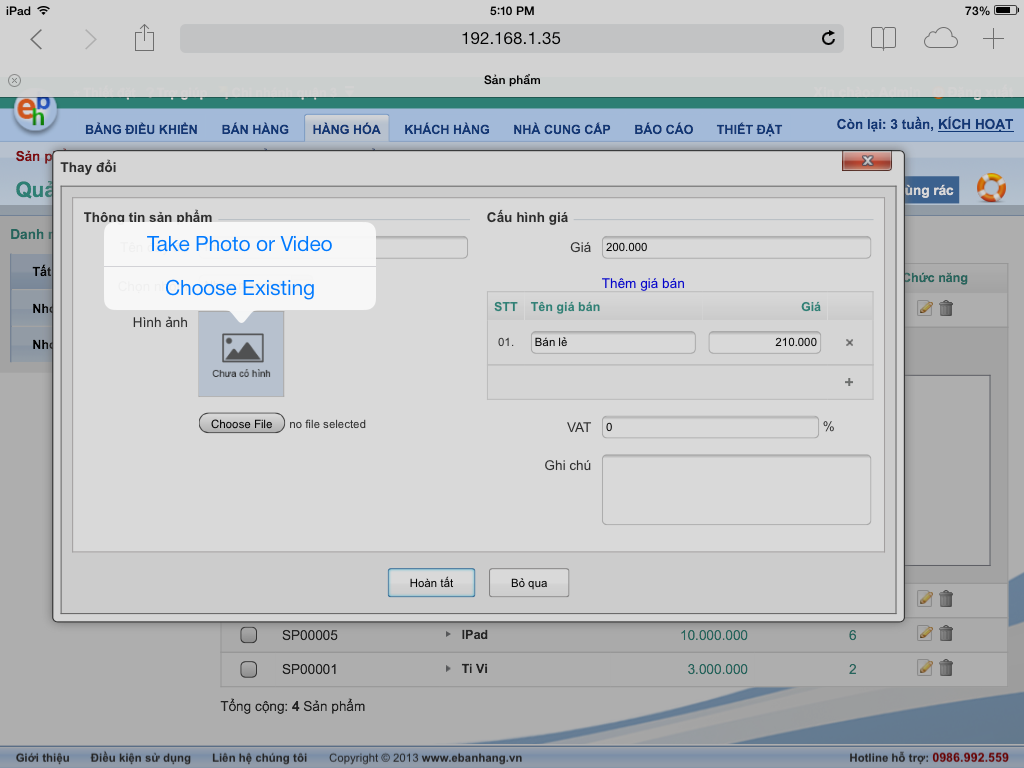
Task: Click the Điều kiện sử dụng footer link
Action: (x=140, y=758)
